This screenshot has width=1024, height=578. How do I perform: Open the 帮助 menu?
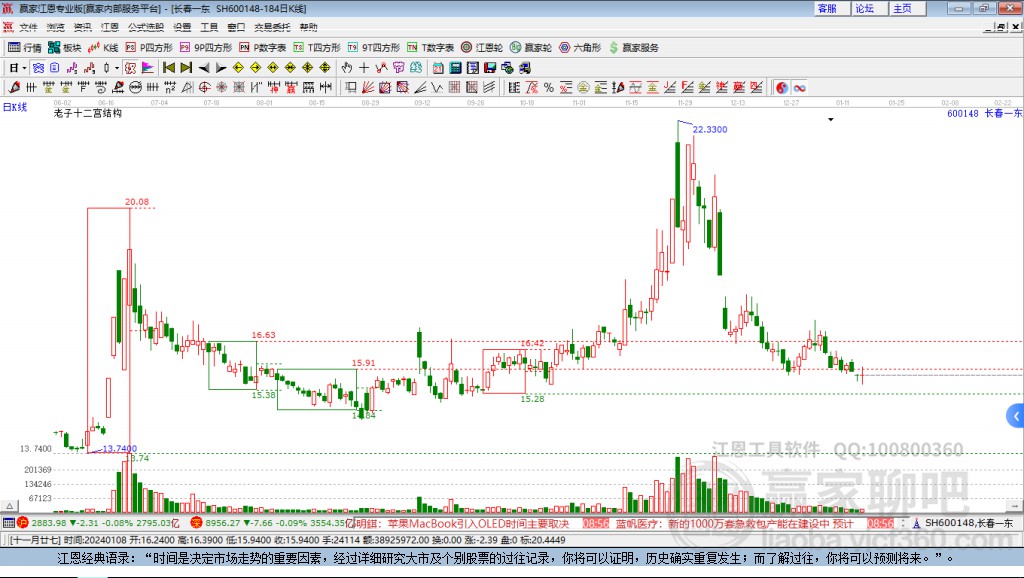pos(308,27)
